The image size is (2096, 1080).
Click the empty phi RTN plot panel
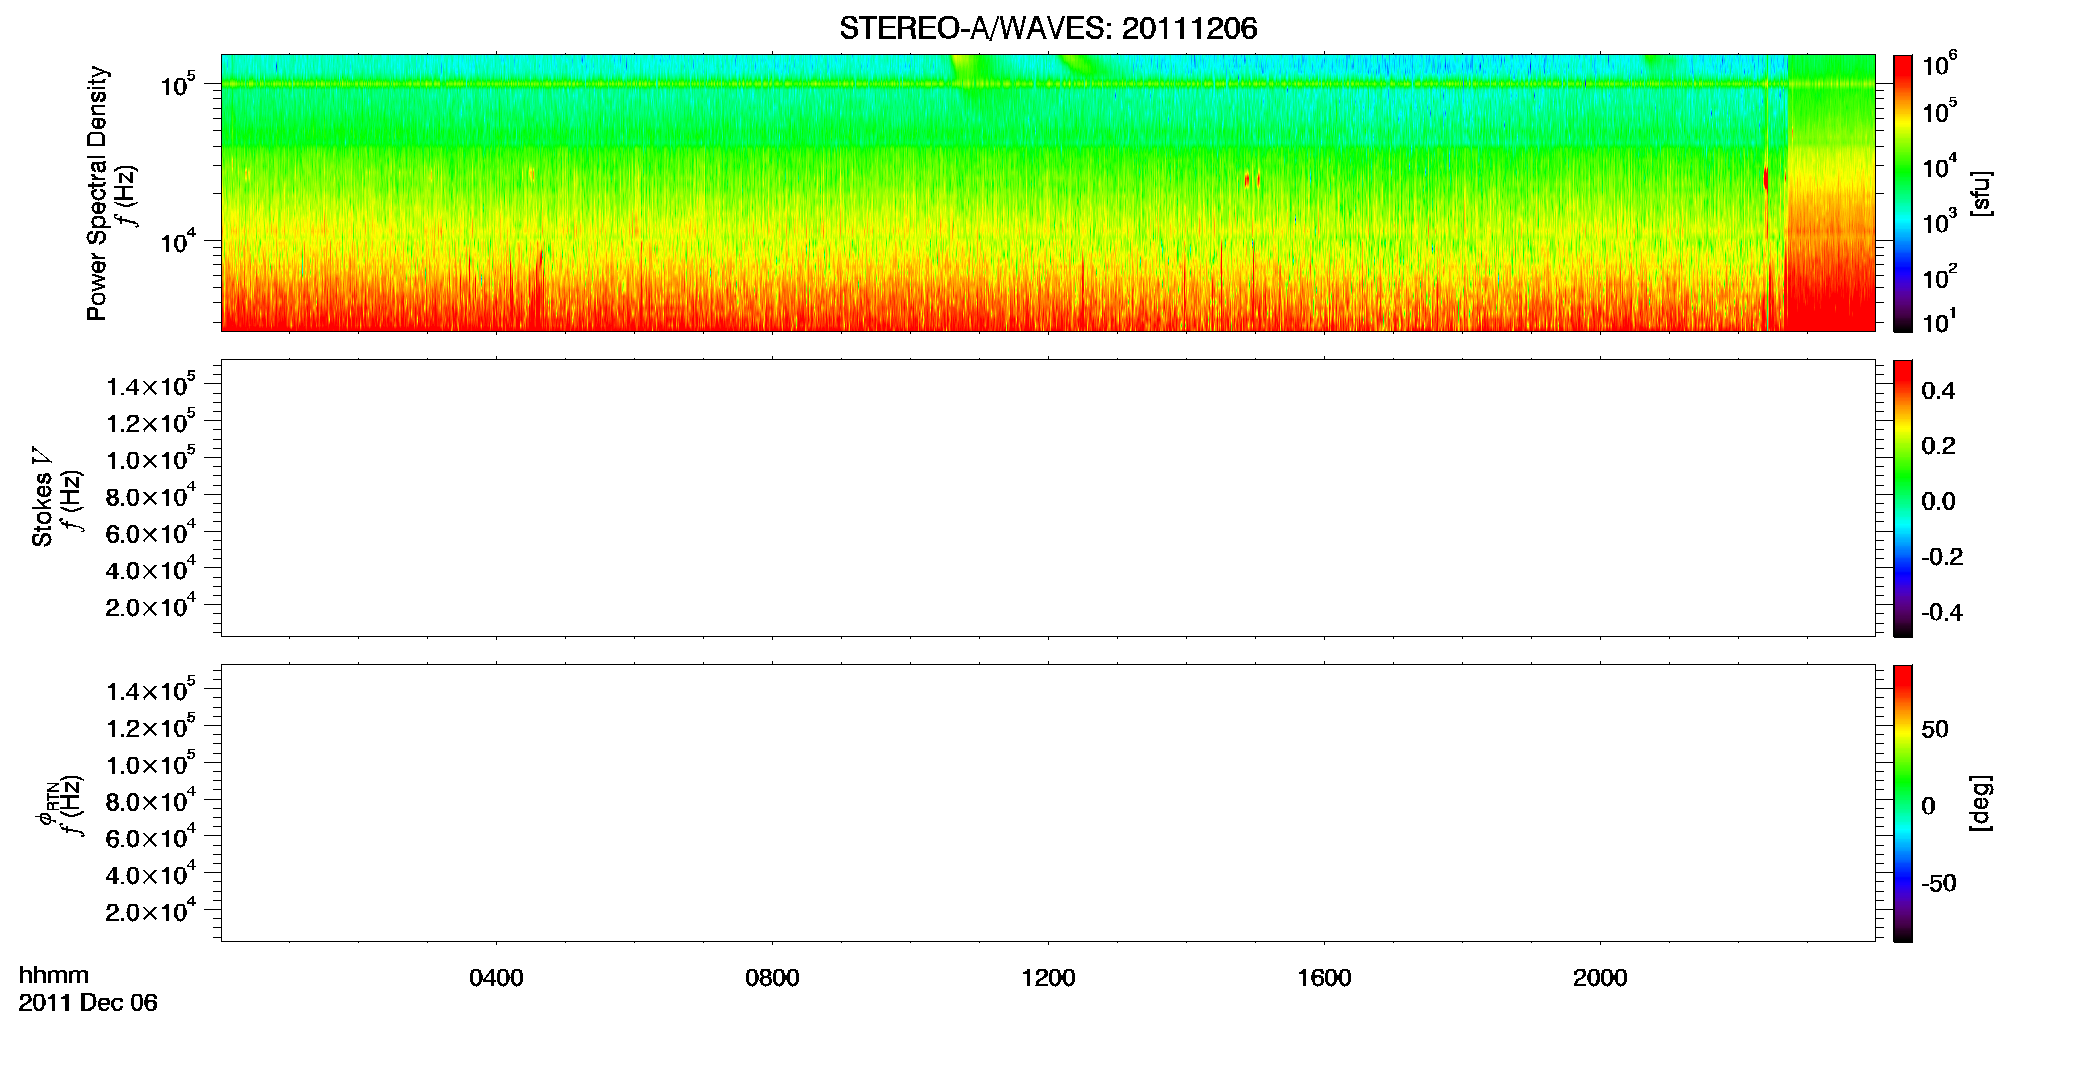[x=1048, y=803]
